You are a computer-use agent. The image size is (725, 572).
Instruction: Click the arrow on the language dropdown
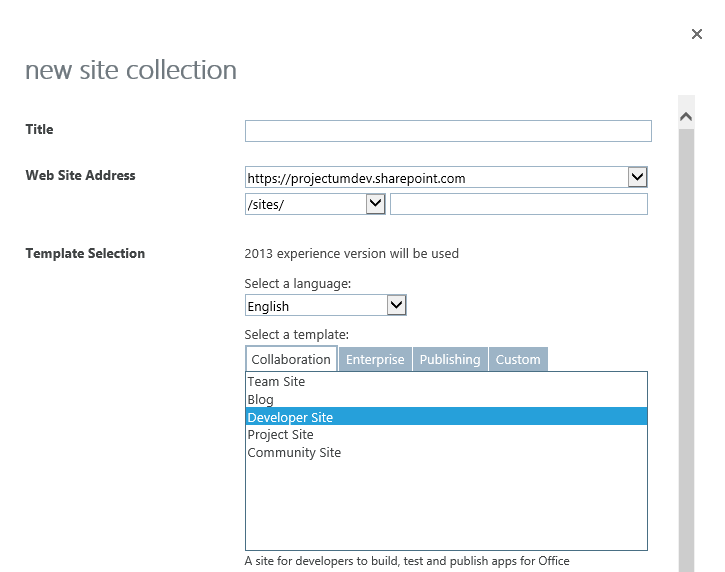(396, 305)
